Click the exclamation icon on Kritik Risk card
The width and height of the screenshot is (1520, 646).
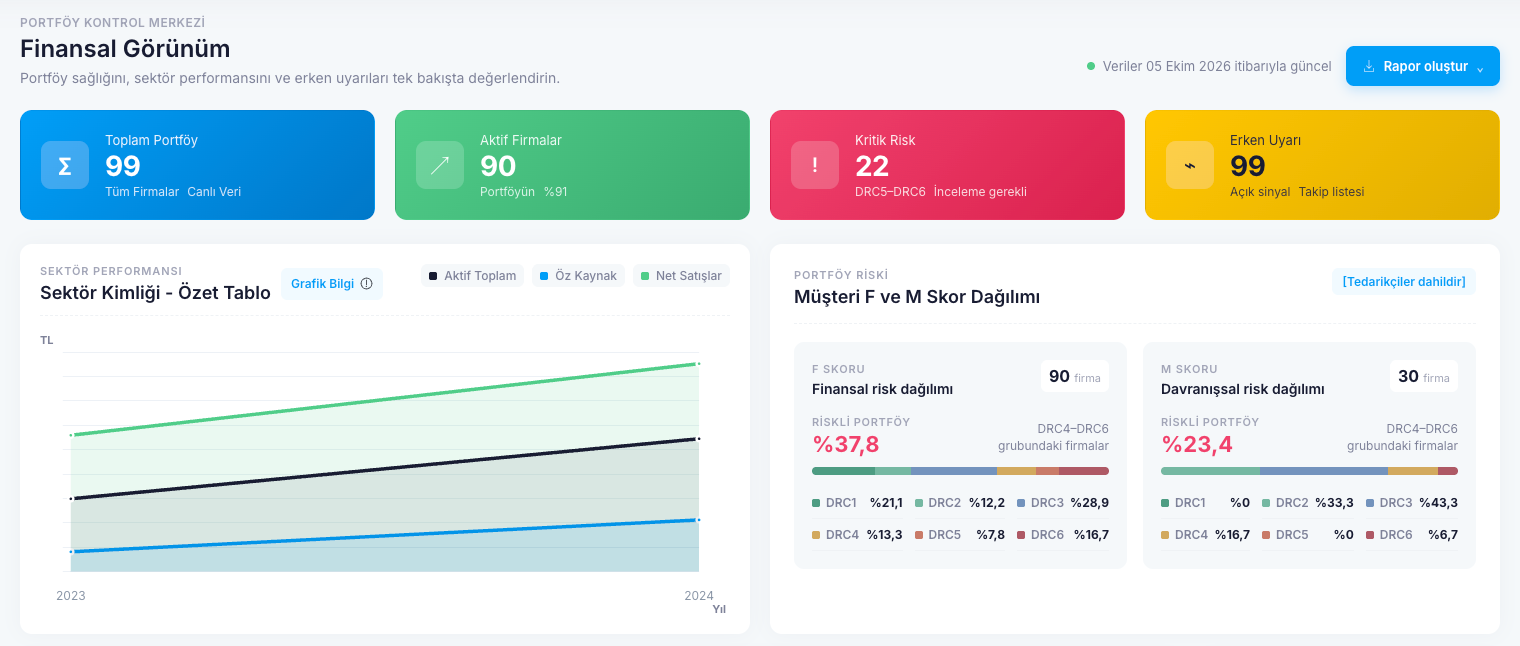815,165
